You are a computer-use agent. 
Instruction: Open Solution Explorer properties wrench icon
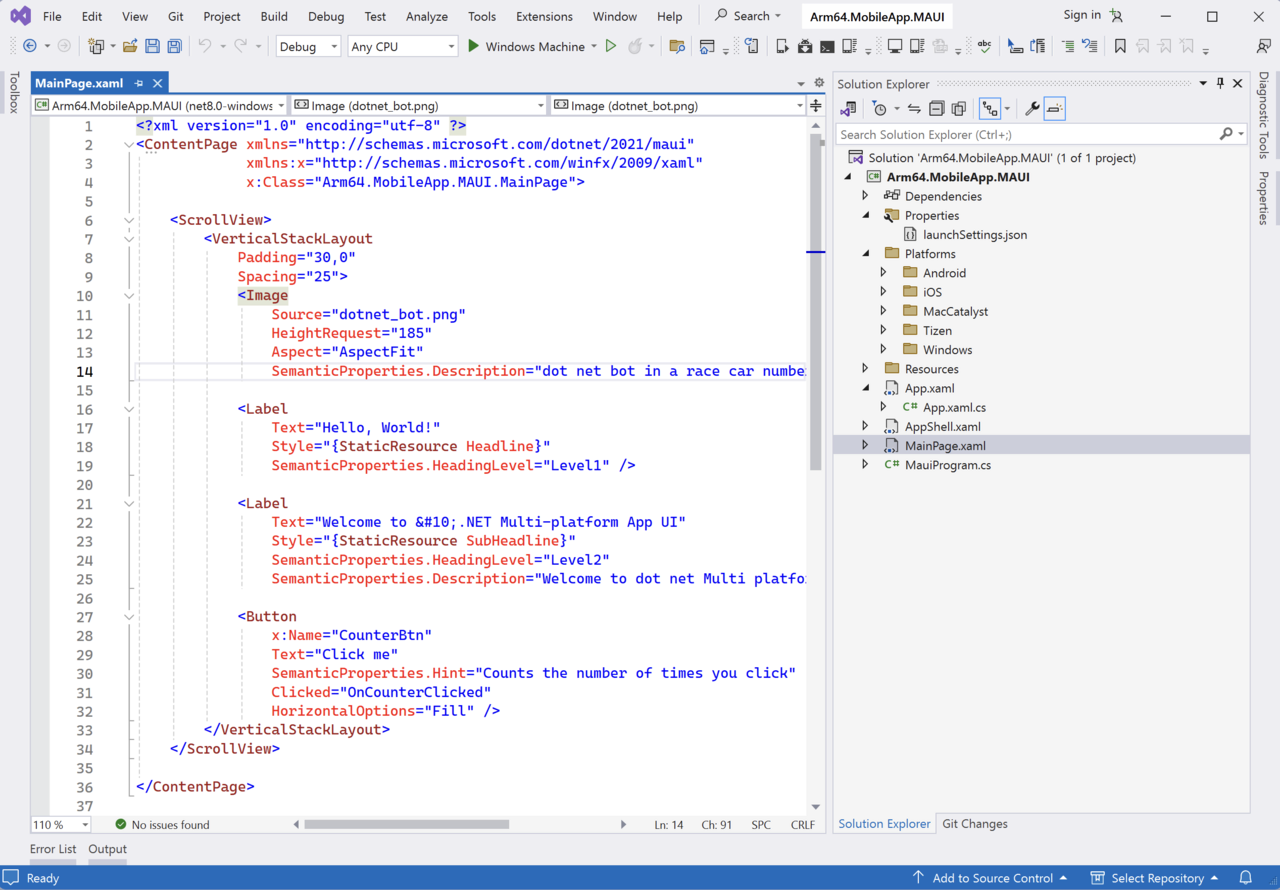(1032, 109)
